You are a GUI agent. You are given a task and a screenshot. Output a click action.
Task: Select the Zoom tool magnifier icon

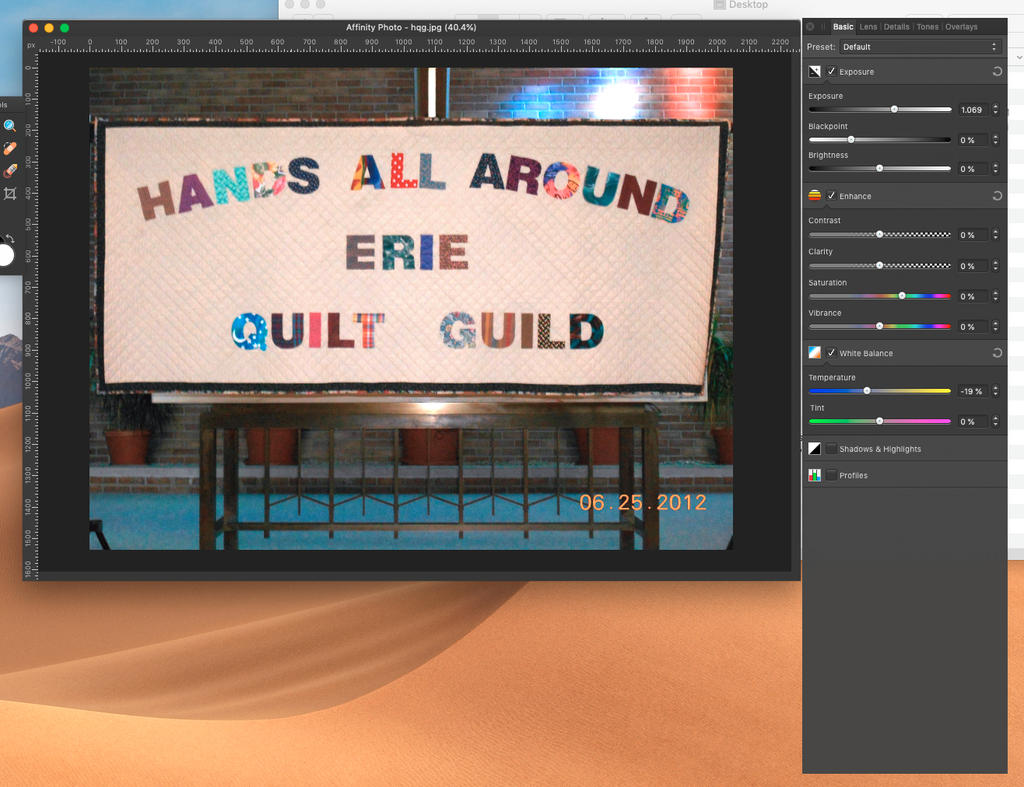10,126
